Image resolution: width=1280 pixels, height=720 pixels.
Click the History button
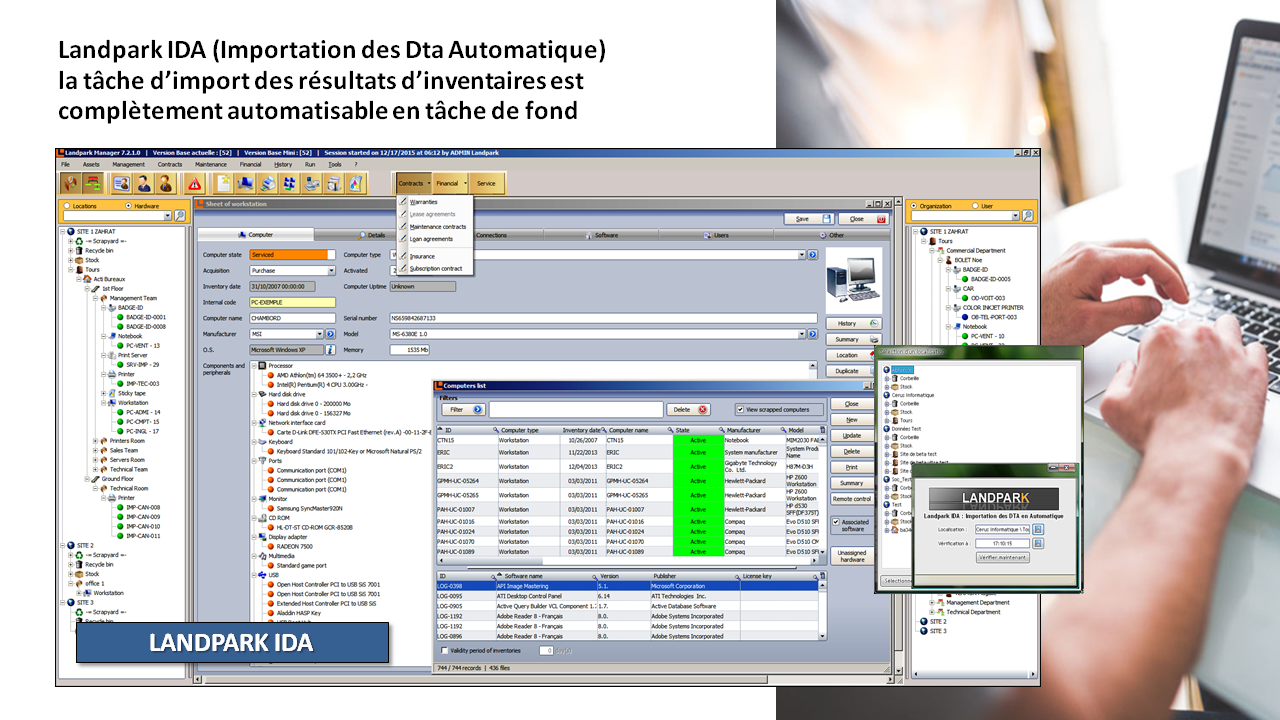(853, 324)
